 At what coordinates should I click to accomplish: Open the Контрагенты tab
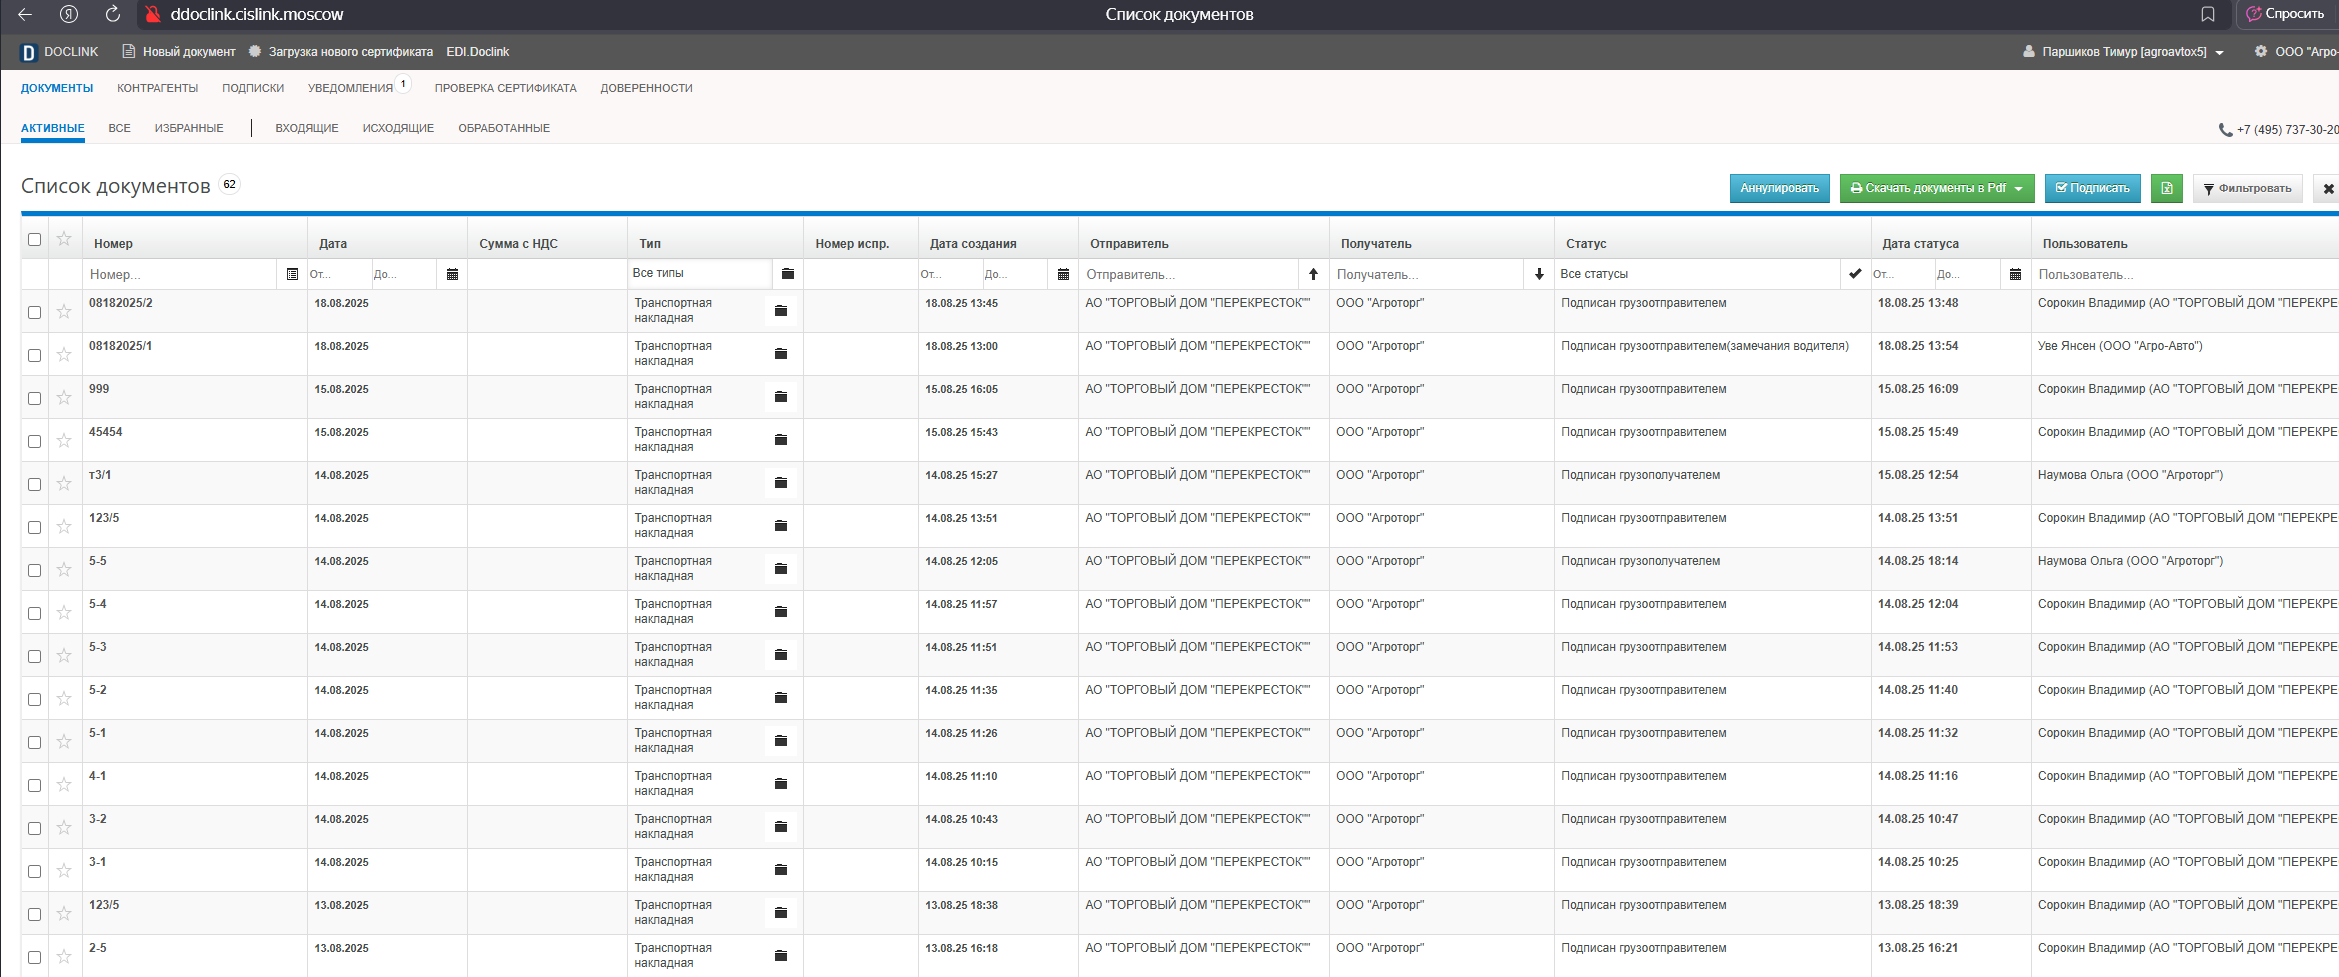(x=157, y=88)
